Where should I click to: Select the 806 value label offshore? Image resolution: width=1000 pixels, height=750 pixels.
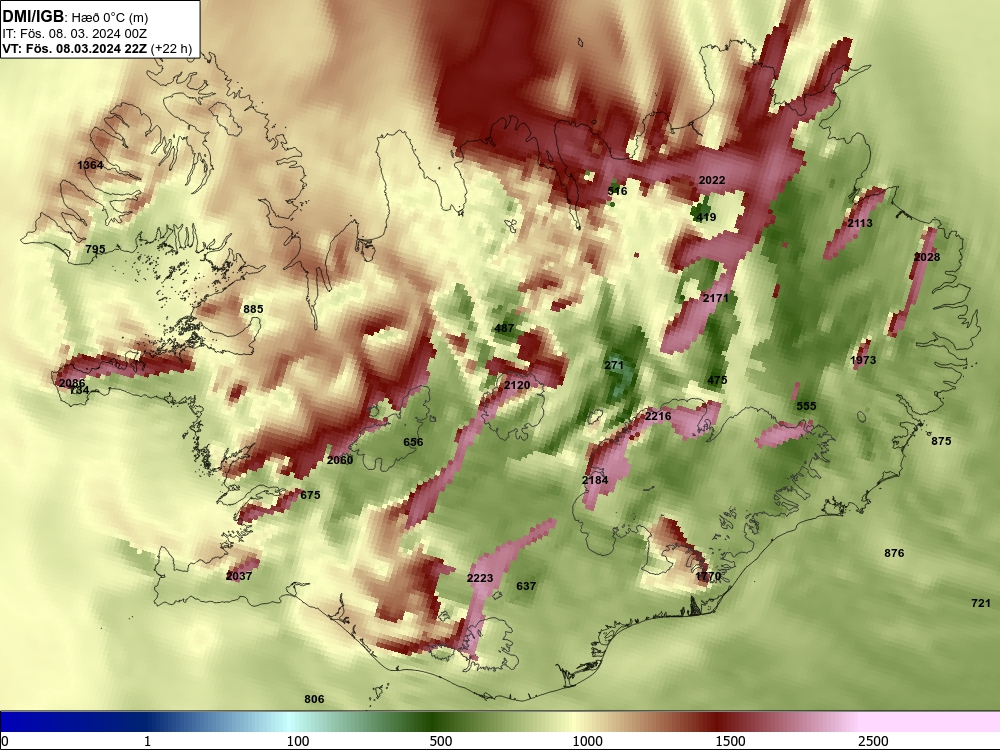coord(314,699)
